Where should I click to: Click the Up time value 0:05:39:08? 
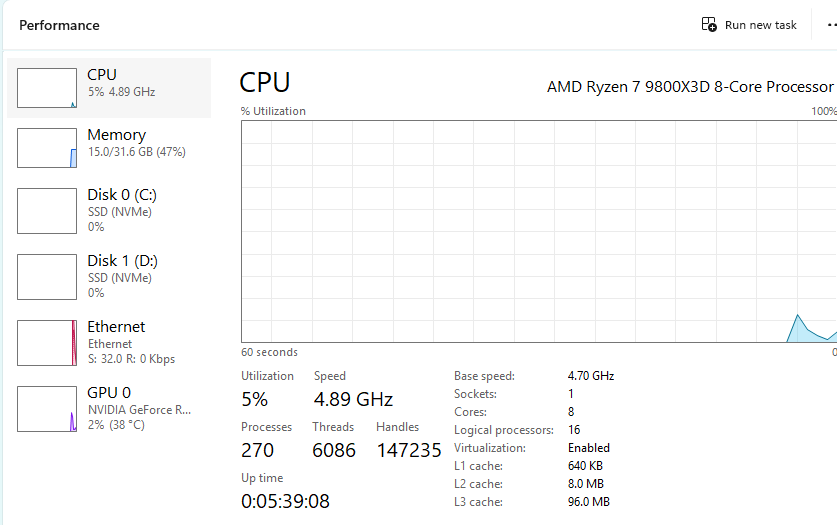point(285,501)
